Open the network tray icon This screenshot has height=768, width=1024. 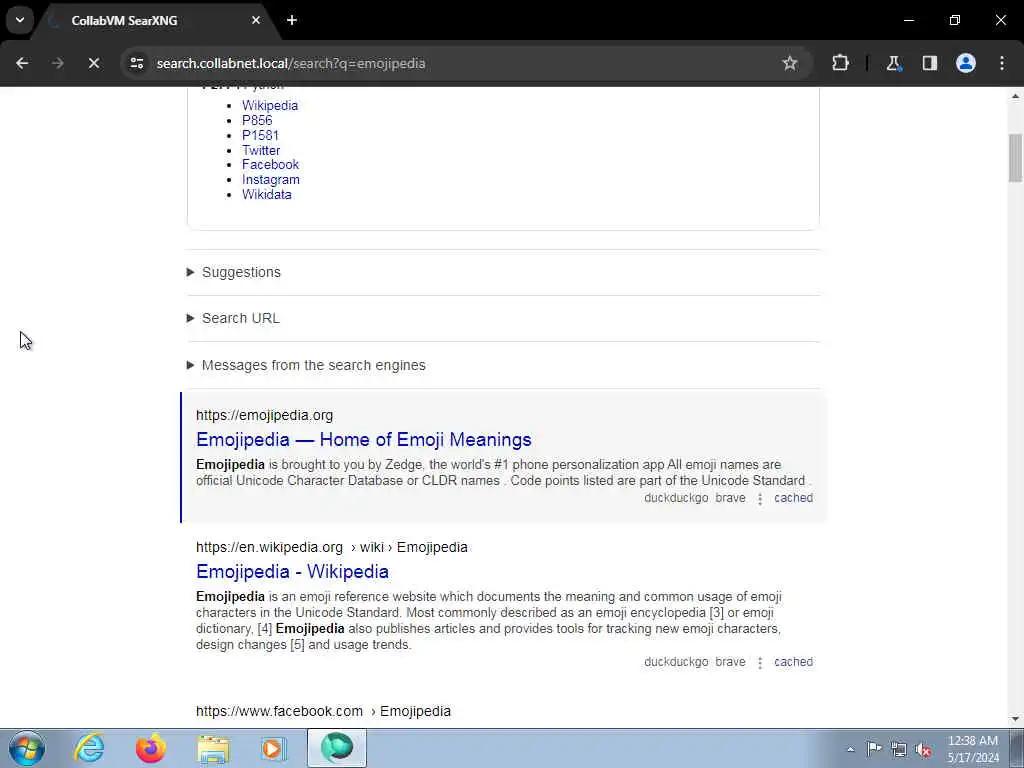pyautogui.click(x=899, y=749)
